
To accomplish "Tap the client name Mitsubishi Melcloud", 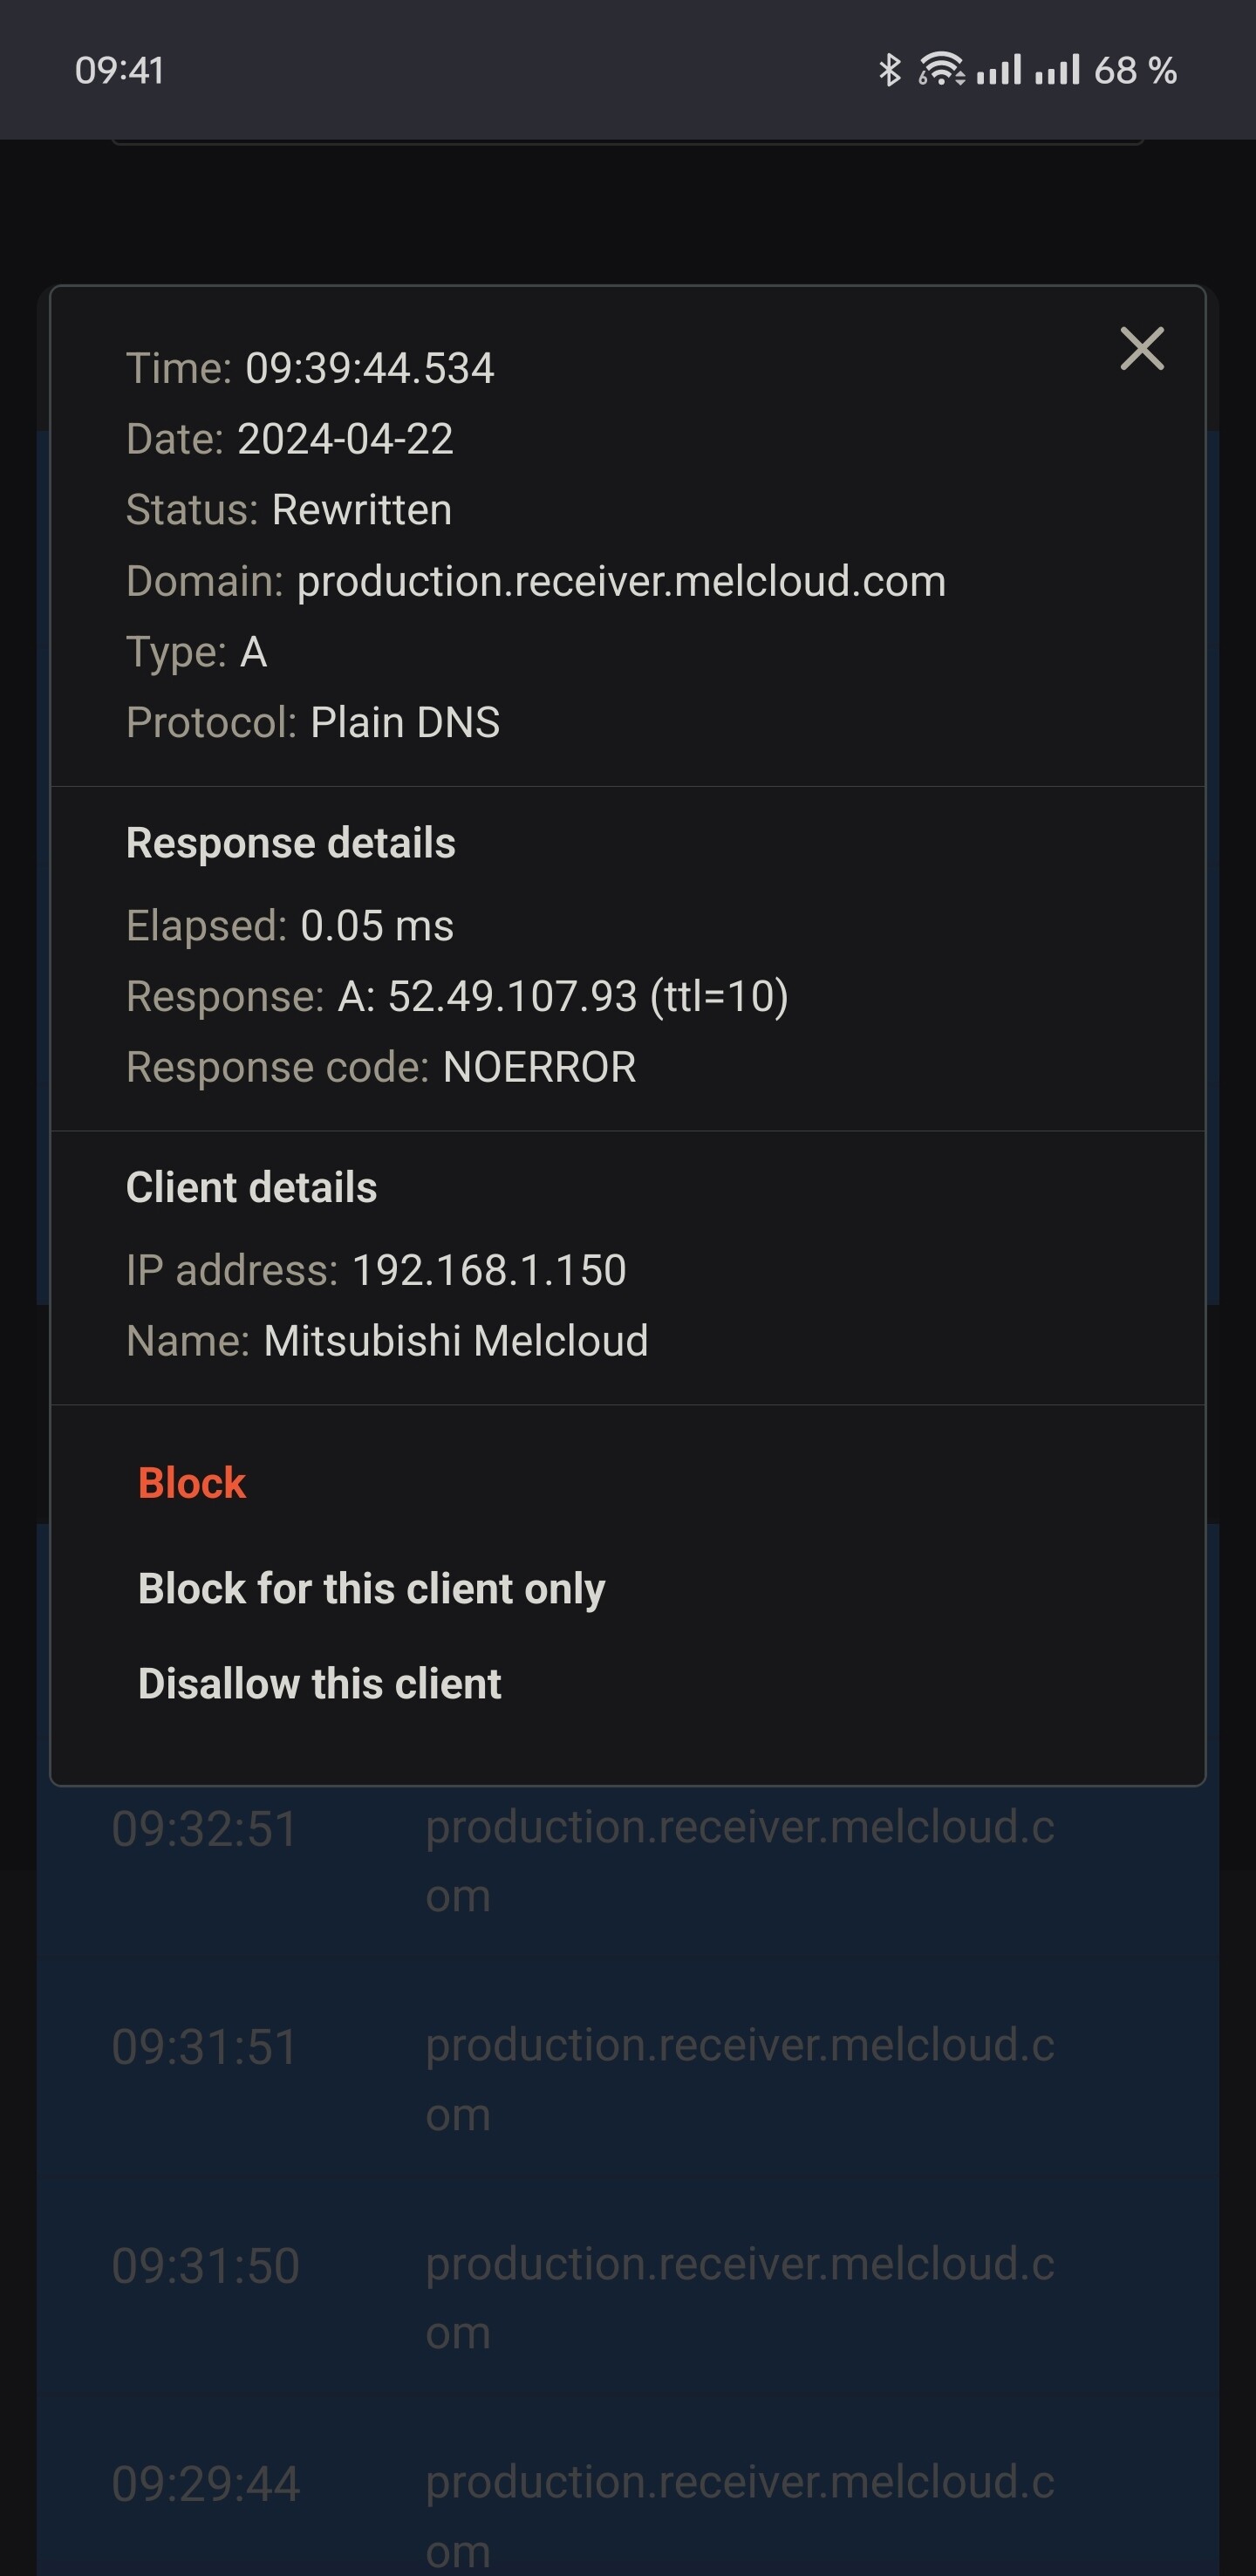I will [x=455, y=1340].
